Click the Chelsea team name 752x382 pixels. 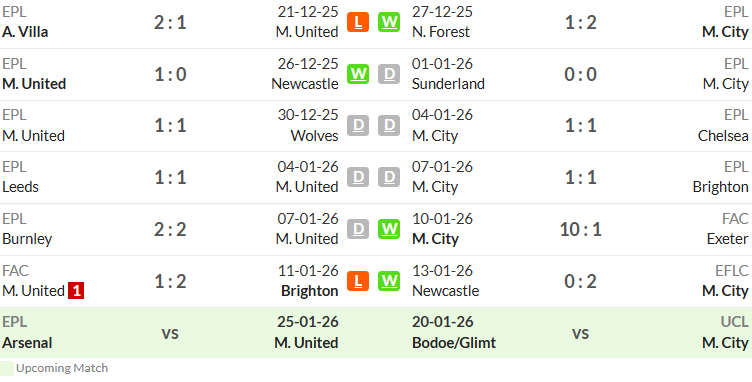(x=723, y=136)
